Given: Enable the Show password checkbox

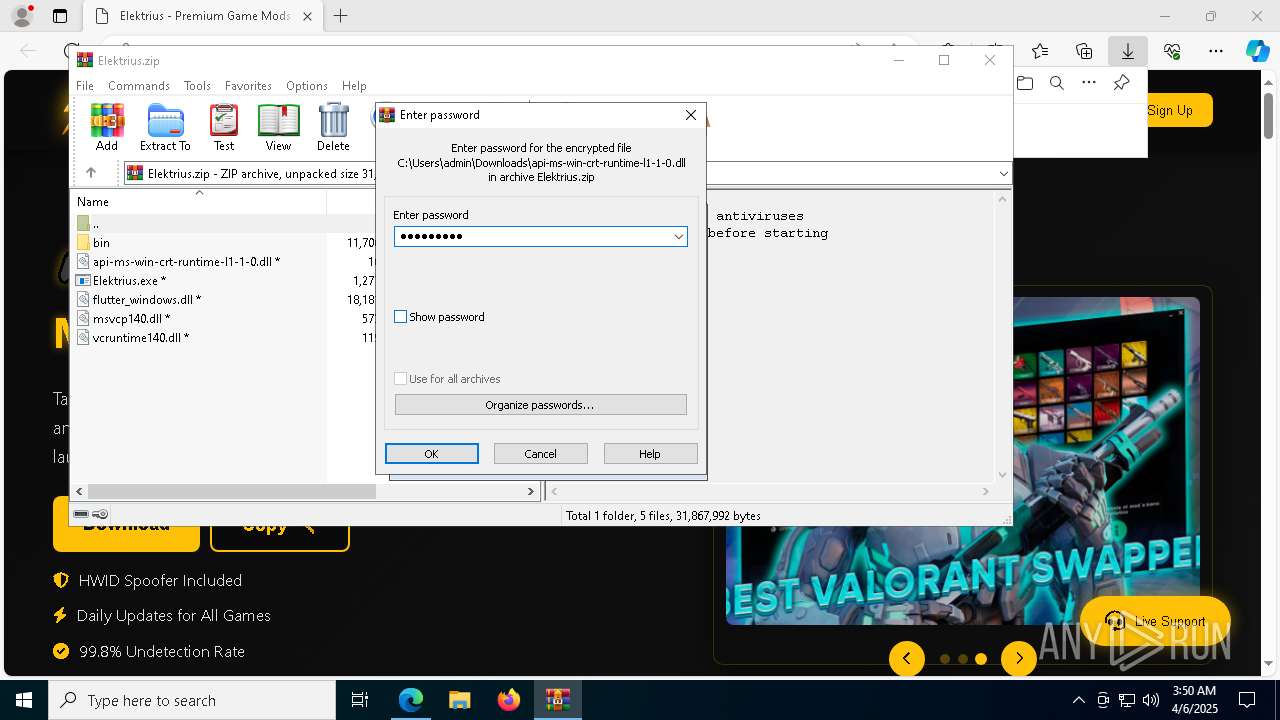Looking at the screenshot, I should (401, 317).
